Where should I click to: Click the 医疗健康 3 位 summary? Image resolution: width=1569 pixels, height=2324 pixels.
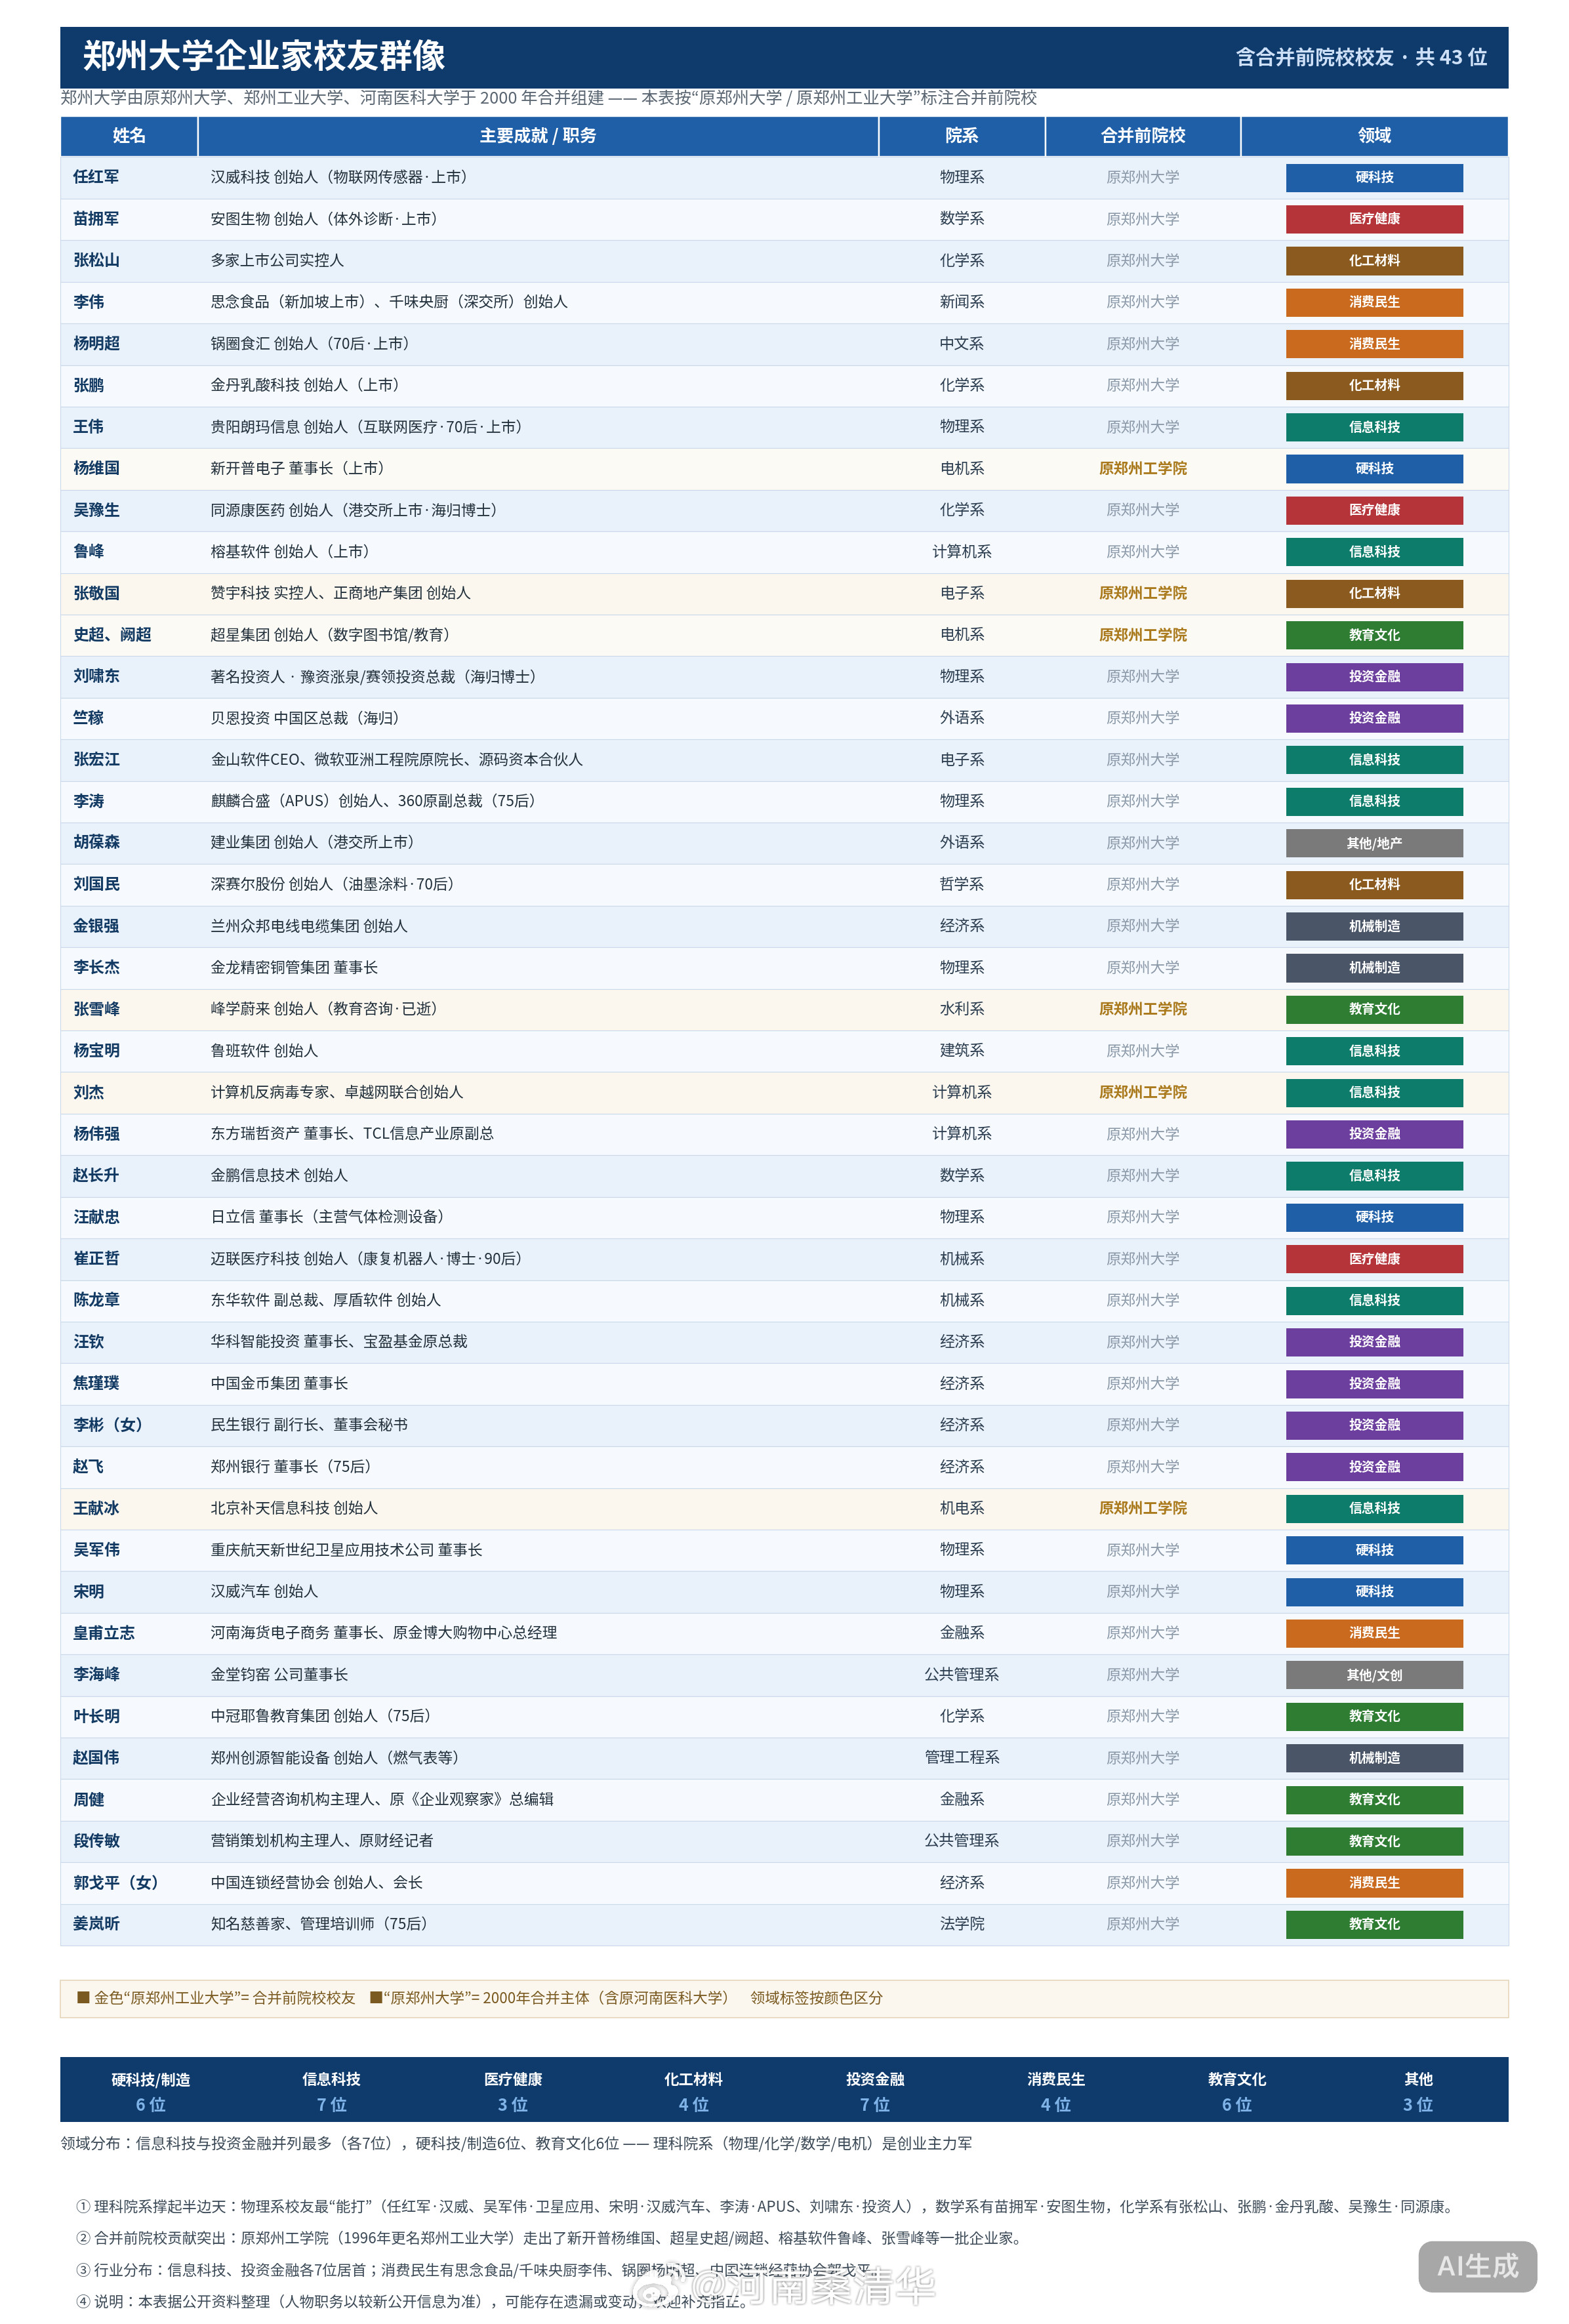pos(512,2092)
